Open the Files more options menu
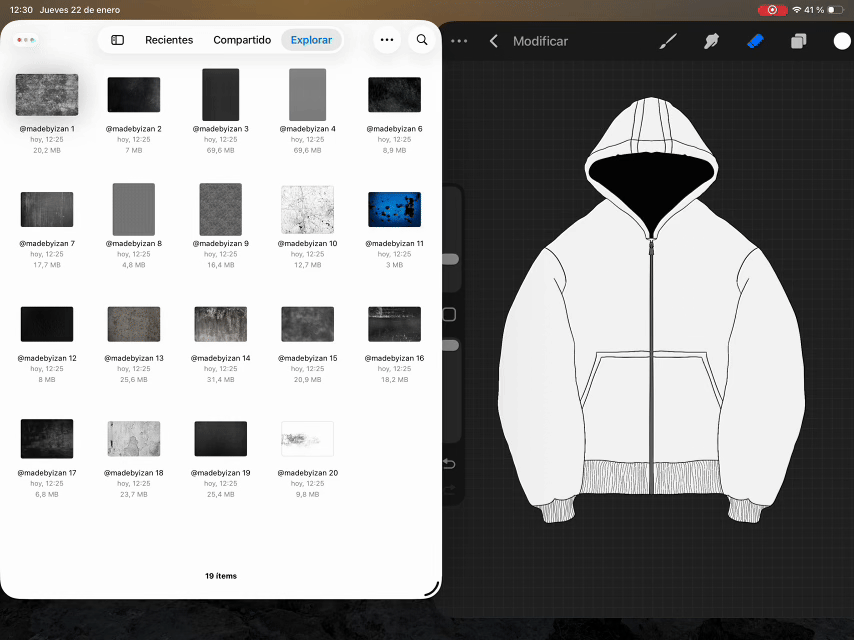The image size is (854, 640). (387, 40)
